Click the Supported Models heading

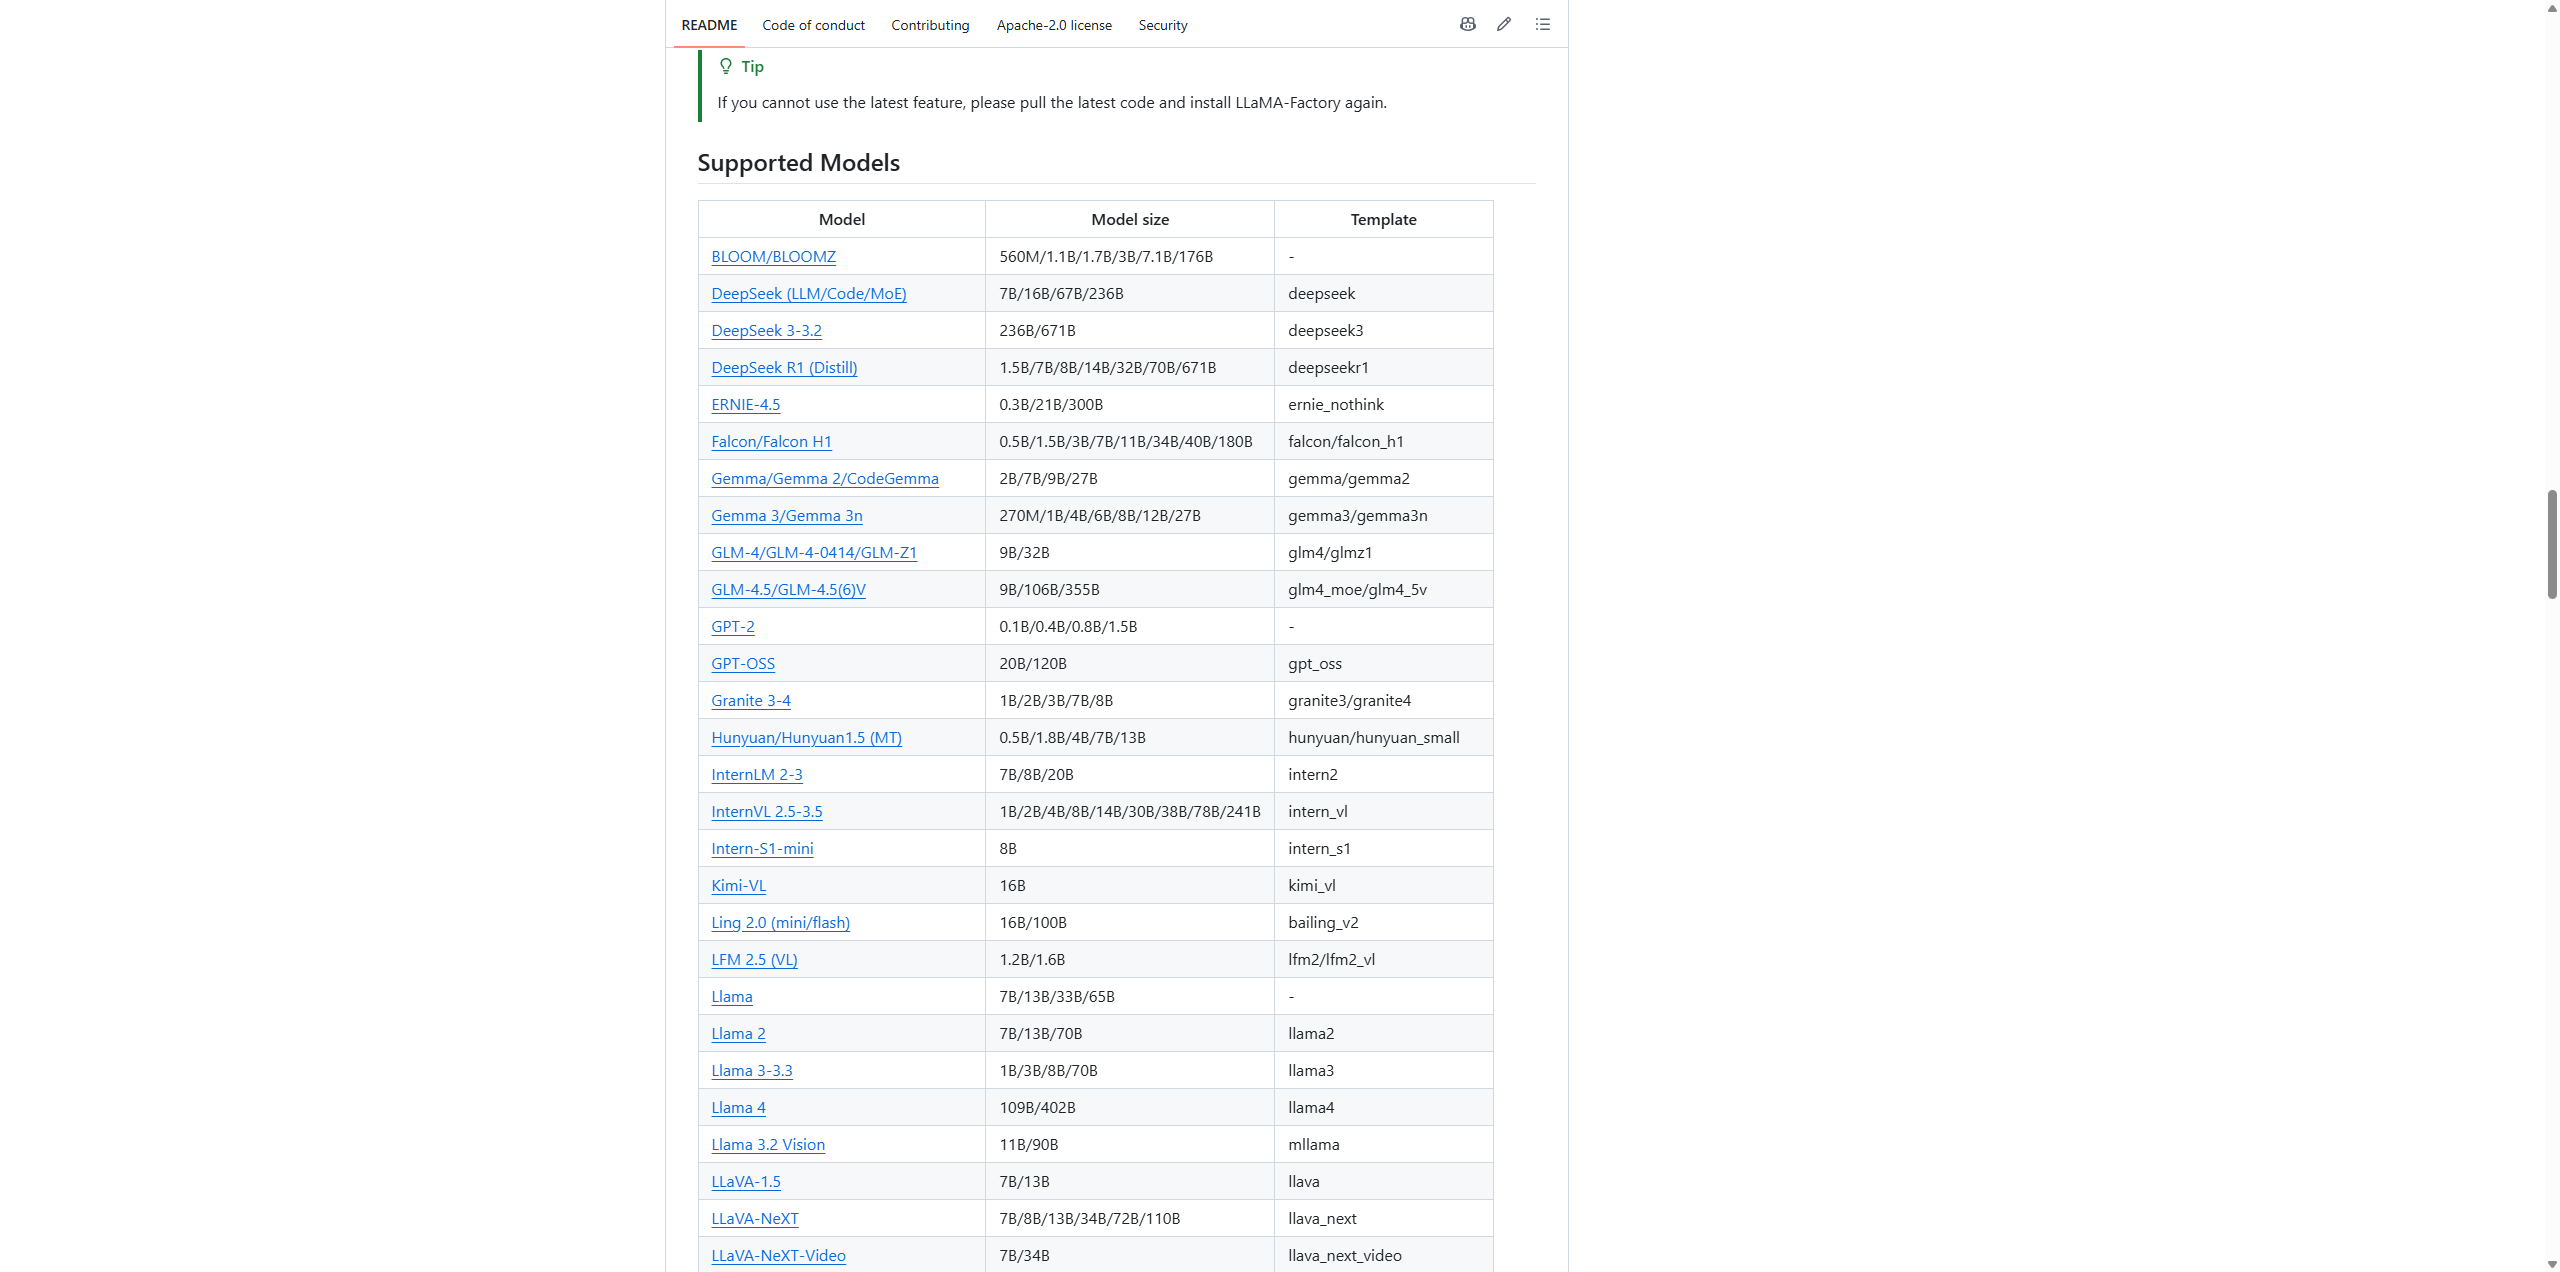(x=798, y=162)
